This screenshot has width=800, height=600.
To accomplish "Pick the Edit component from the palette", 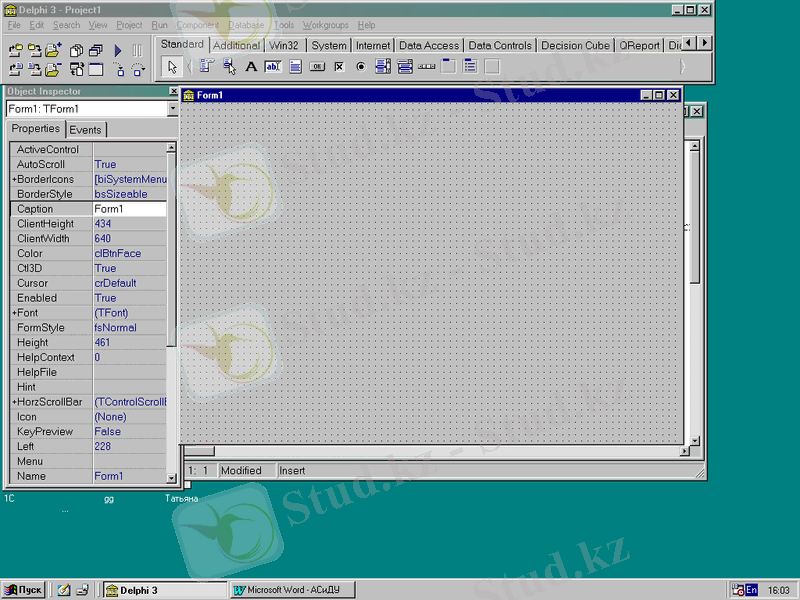I will pyautogui.click(x=273, y=67).
